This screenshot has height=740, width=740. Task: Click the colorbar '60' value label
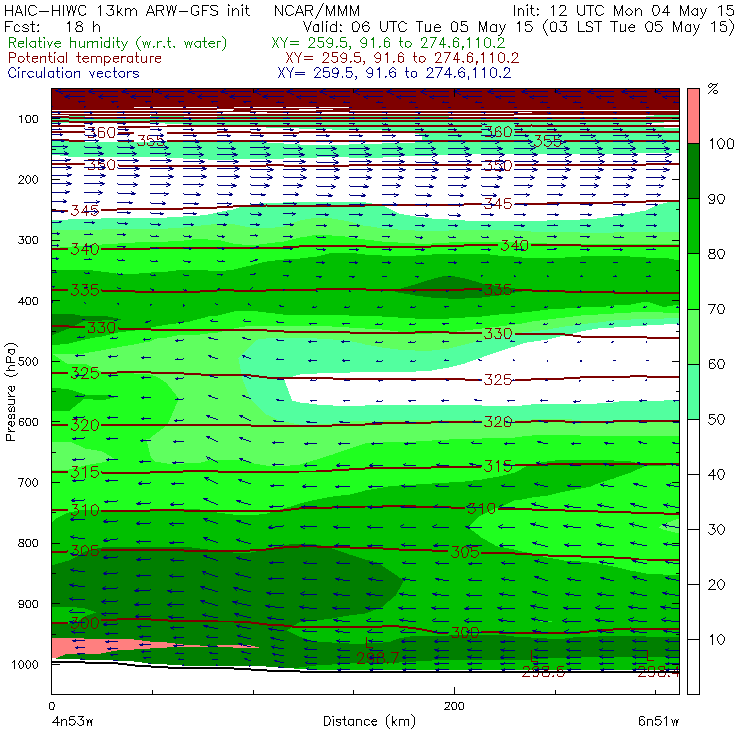716,364
